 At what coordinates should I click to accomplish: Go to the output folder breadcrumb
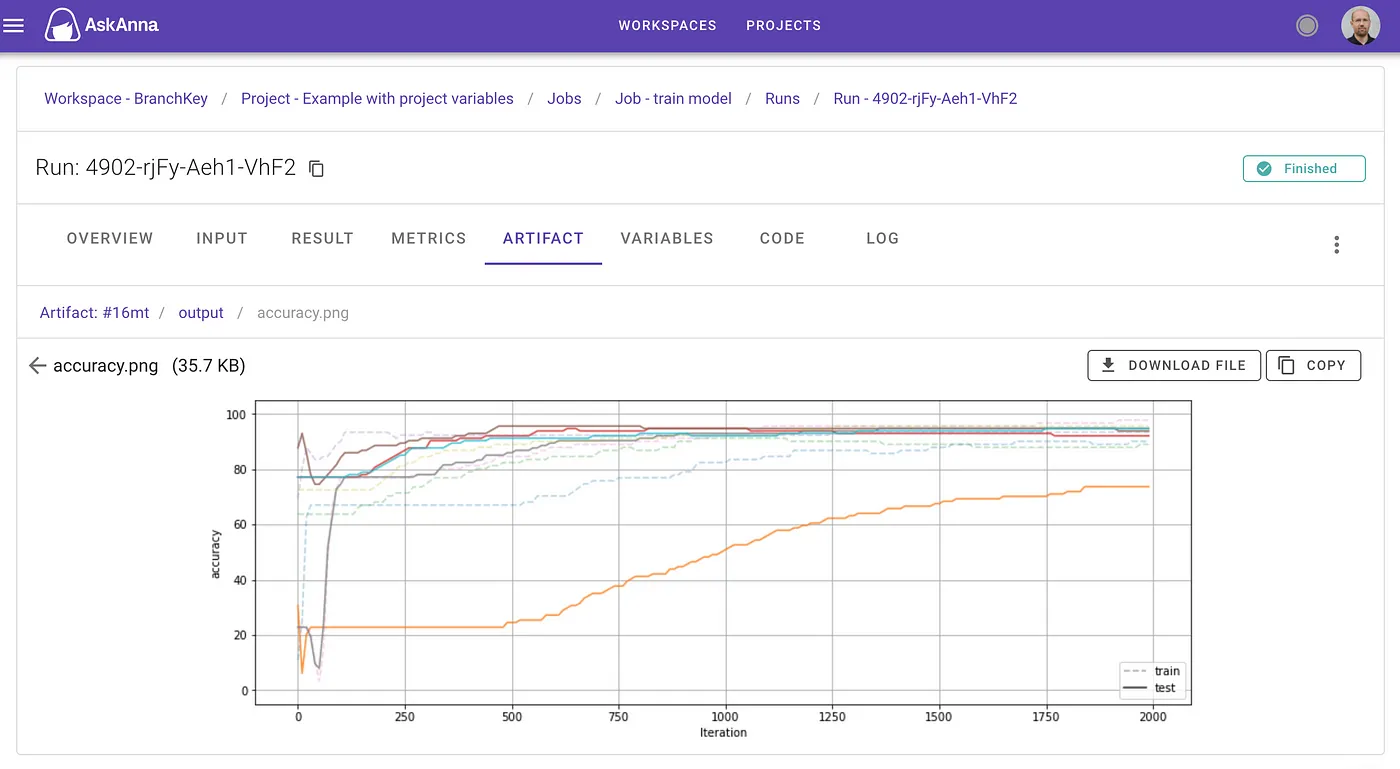[x=201, y=313]
